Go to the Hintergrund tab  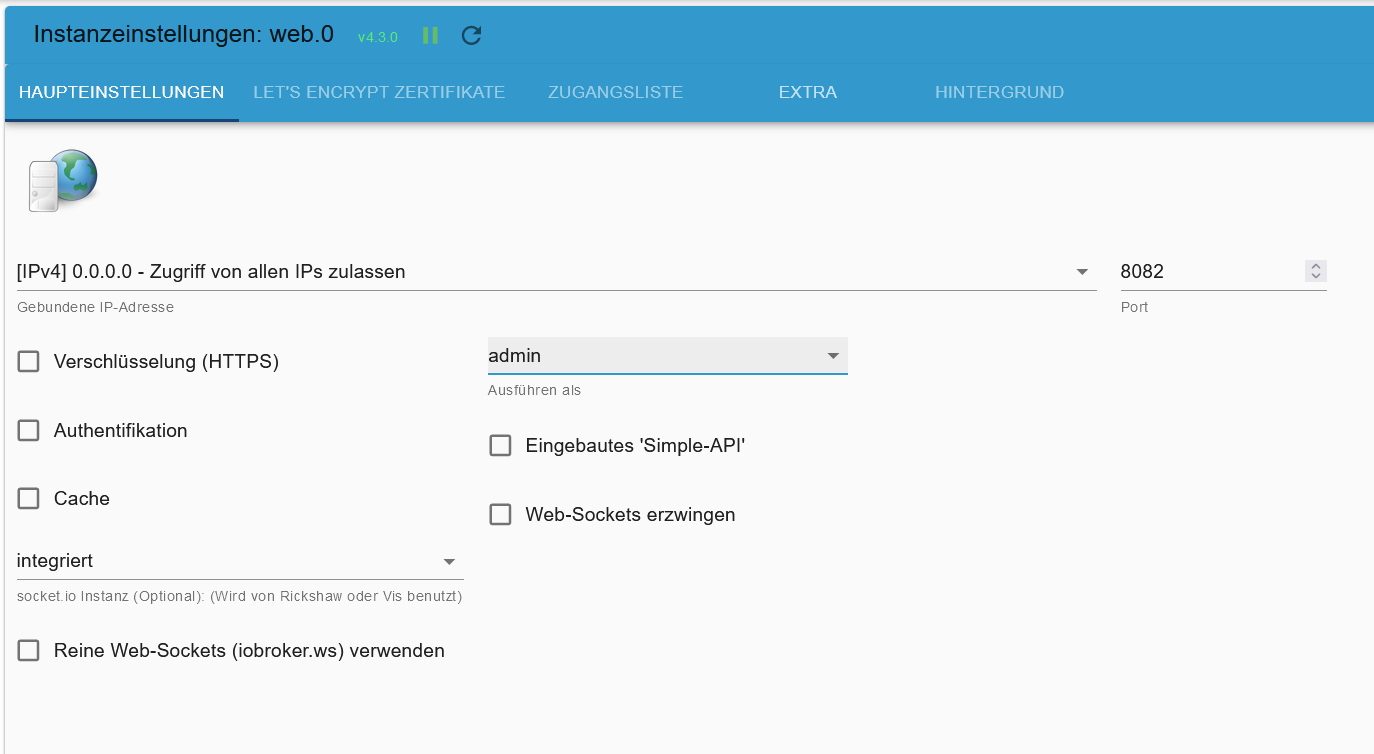pos(999,93)
